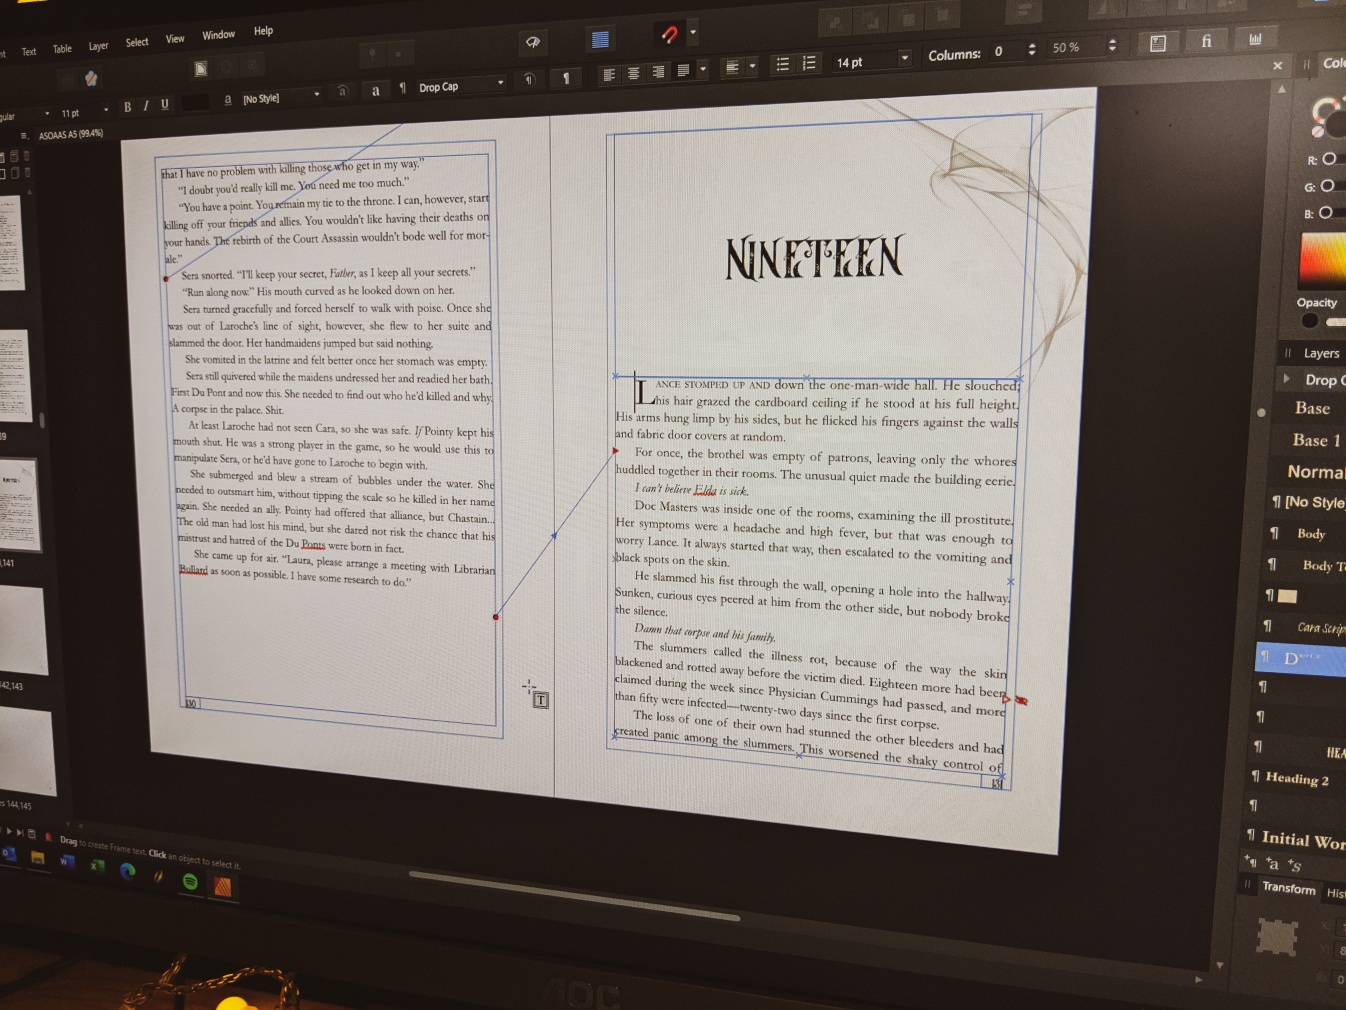Click the color gradient swatch in Colour panel
The height and width of the screenshot is (1010, 1346).
(1321, 259)
